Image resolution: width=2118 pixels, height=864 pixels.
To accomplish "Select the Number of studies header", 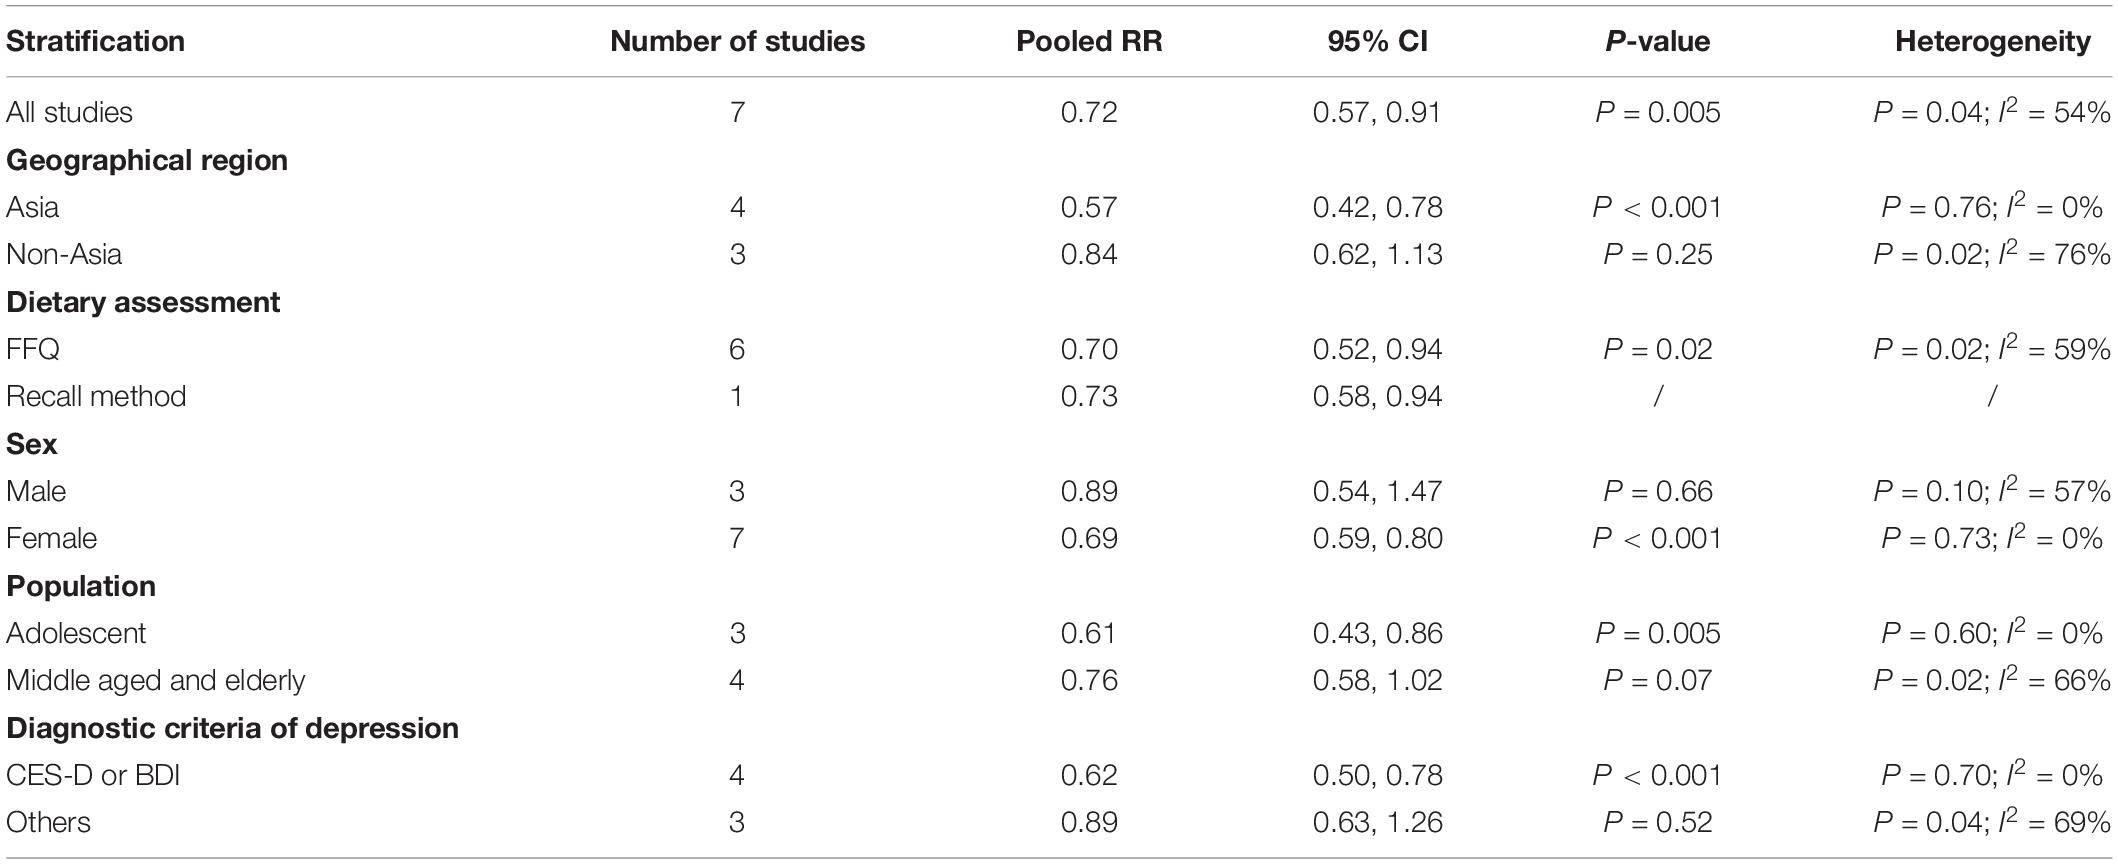I will point(738,41).
